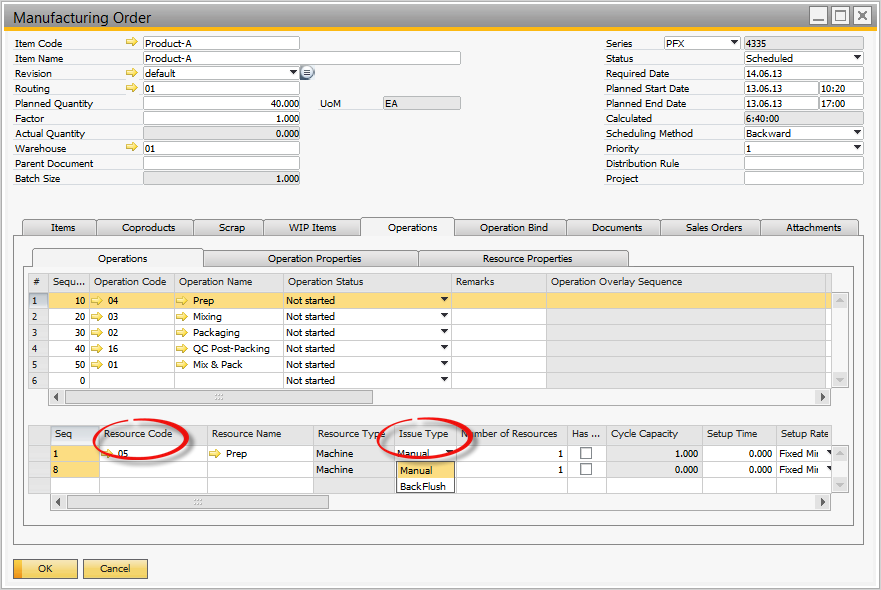Follow operation code 04 link arrow
This screenshot has height=590, width=881.
tap(97, 301)
